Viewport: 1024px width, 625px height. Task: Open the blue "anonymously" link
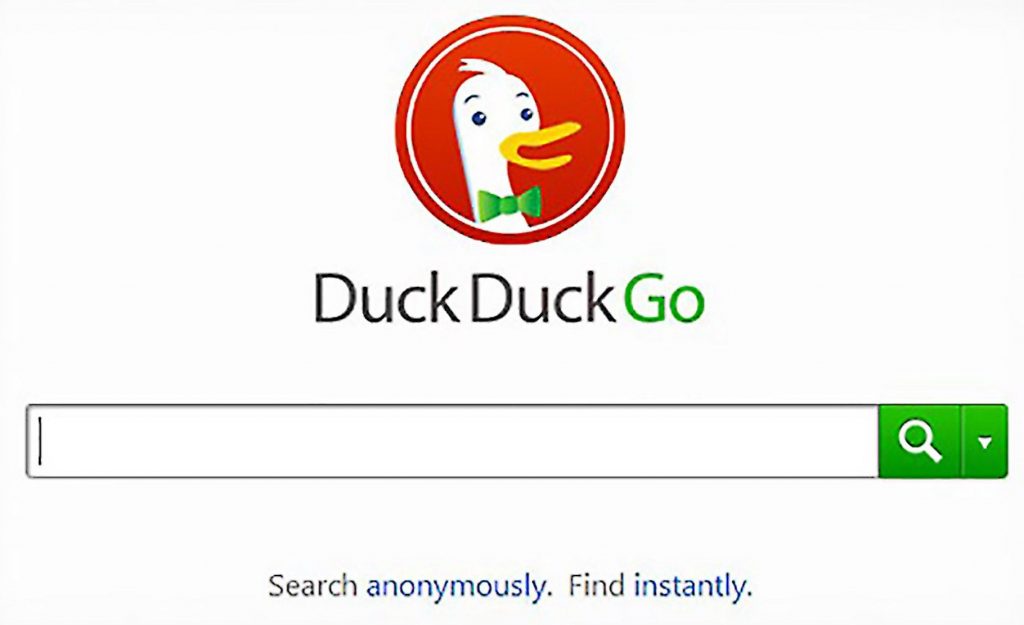[456, 586]
